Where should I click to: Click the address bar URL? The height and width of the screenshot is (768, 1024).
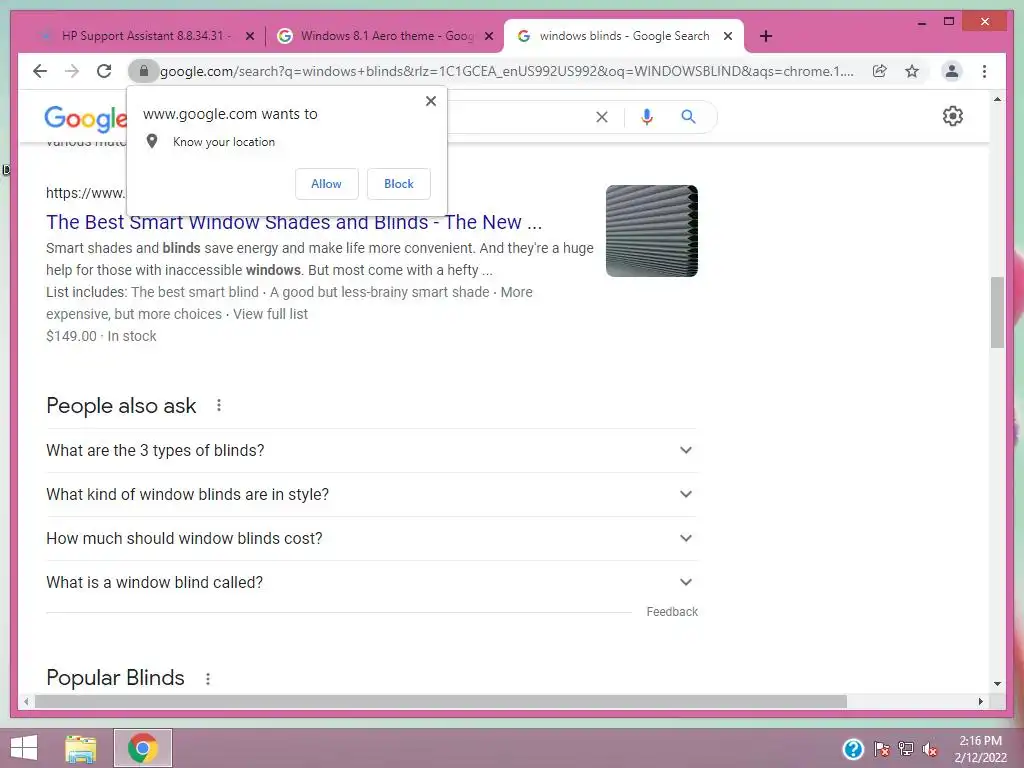click(x=507, y=71)
